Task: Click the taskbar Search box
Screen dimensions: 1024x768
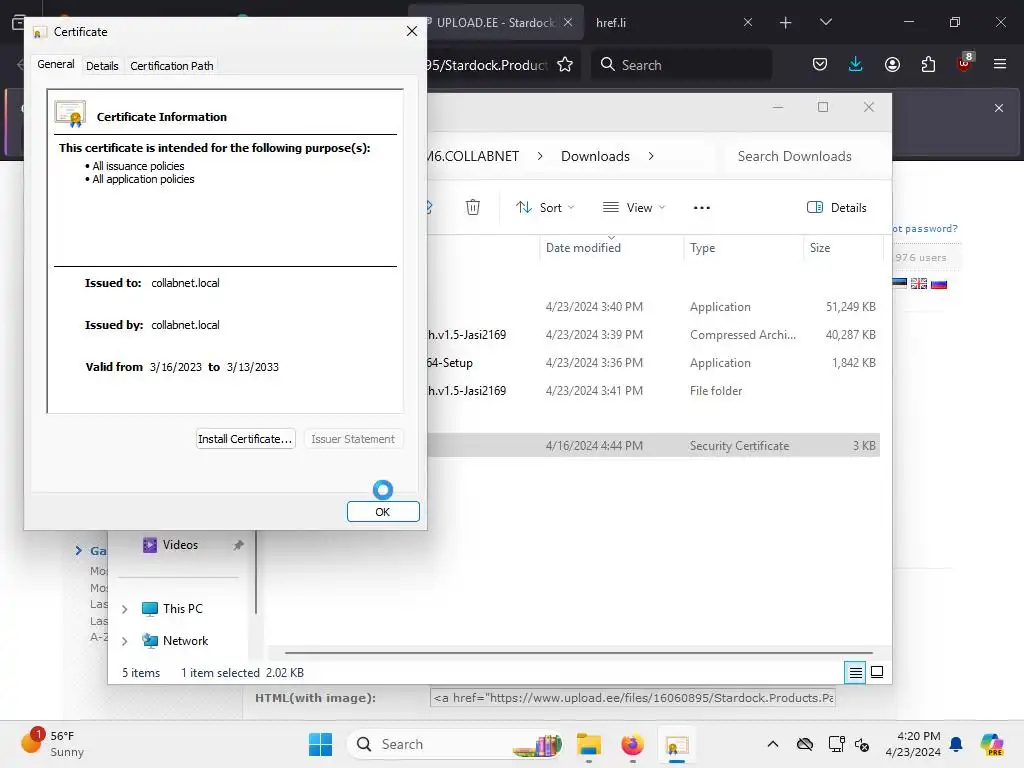Action: (x=457, y=744)
